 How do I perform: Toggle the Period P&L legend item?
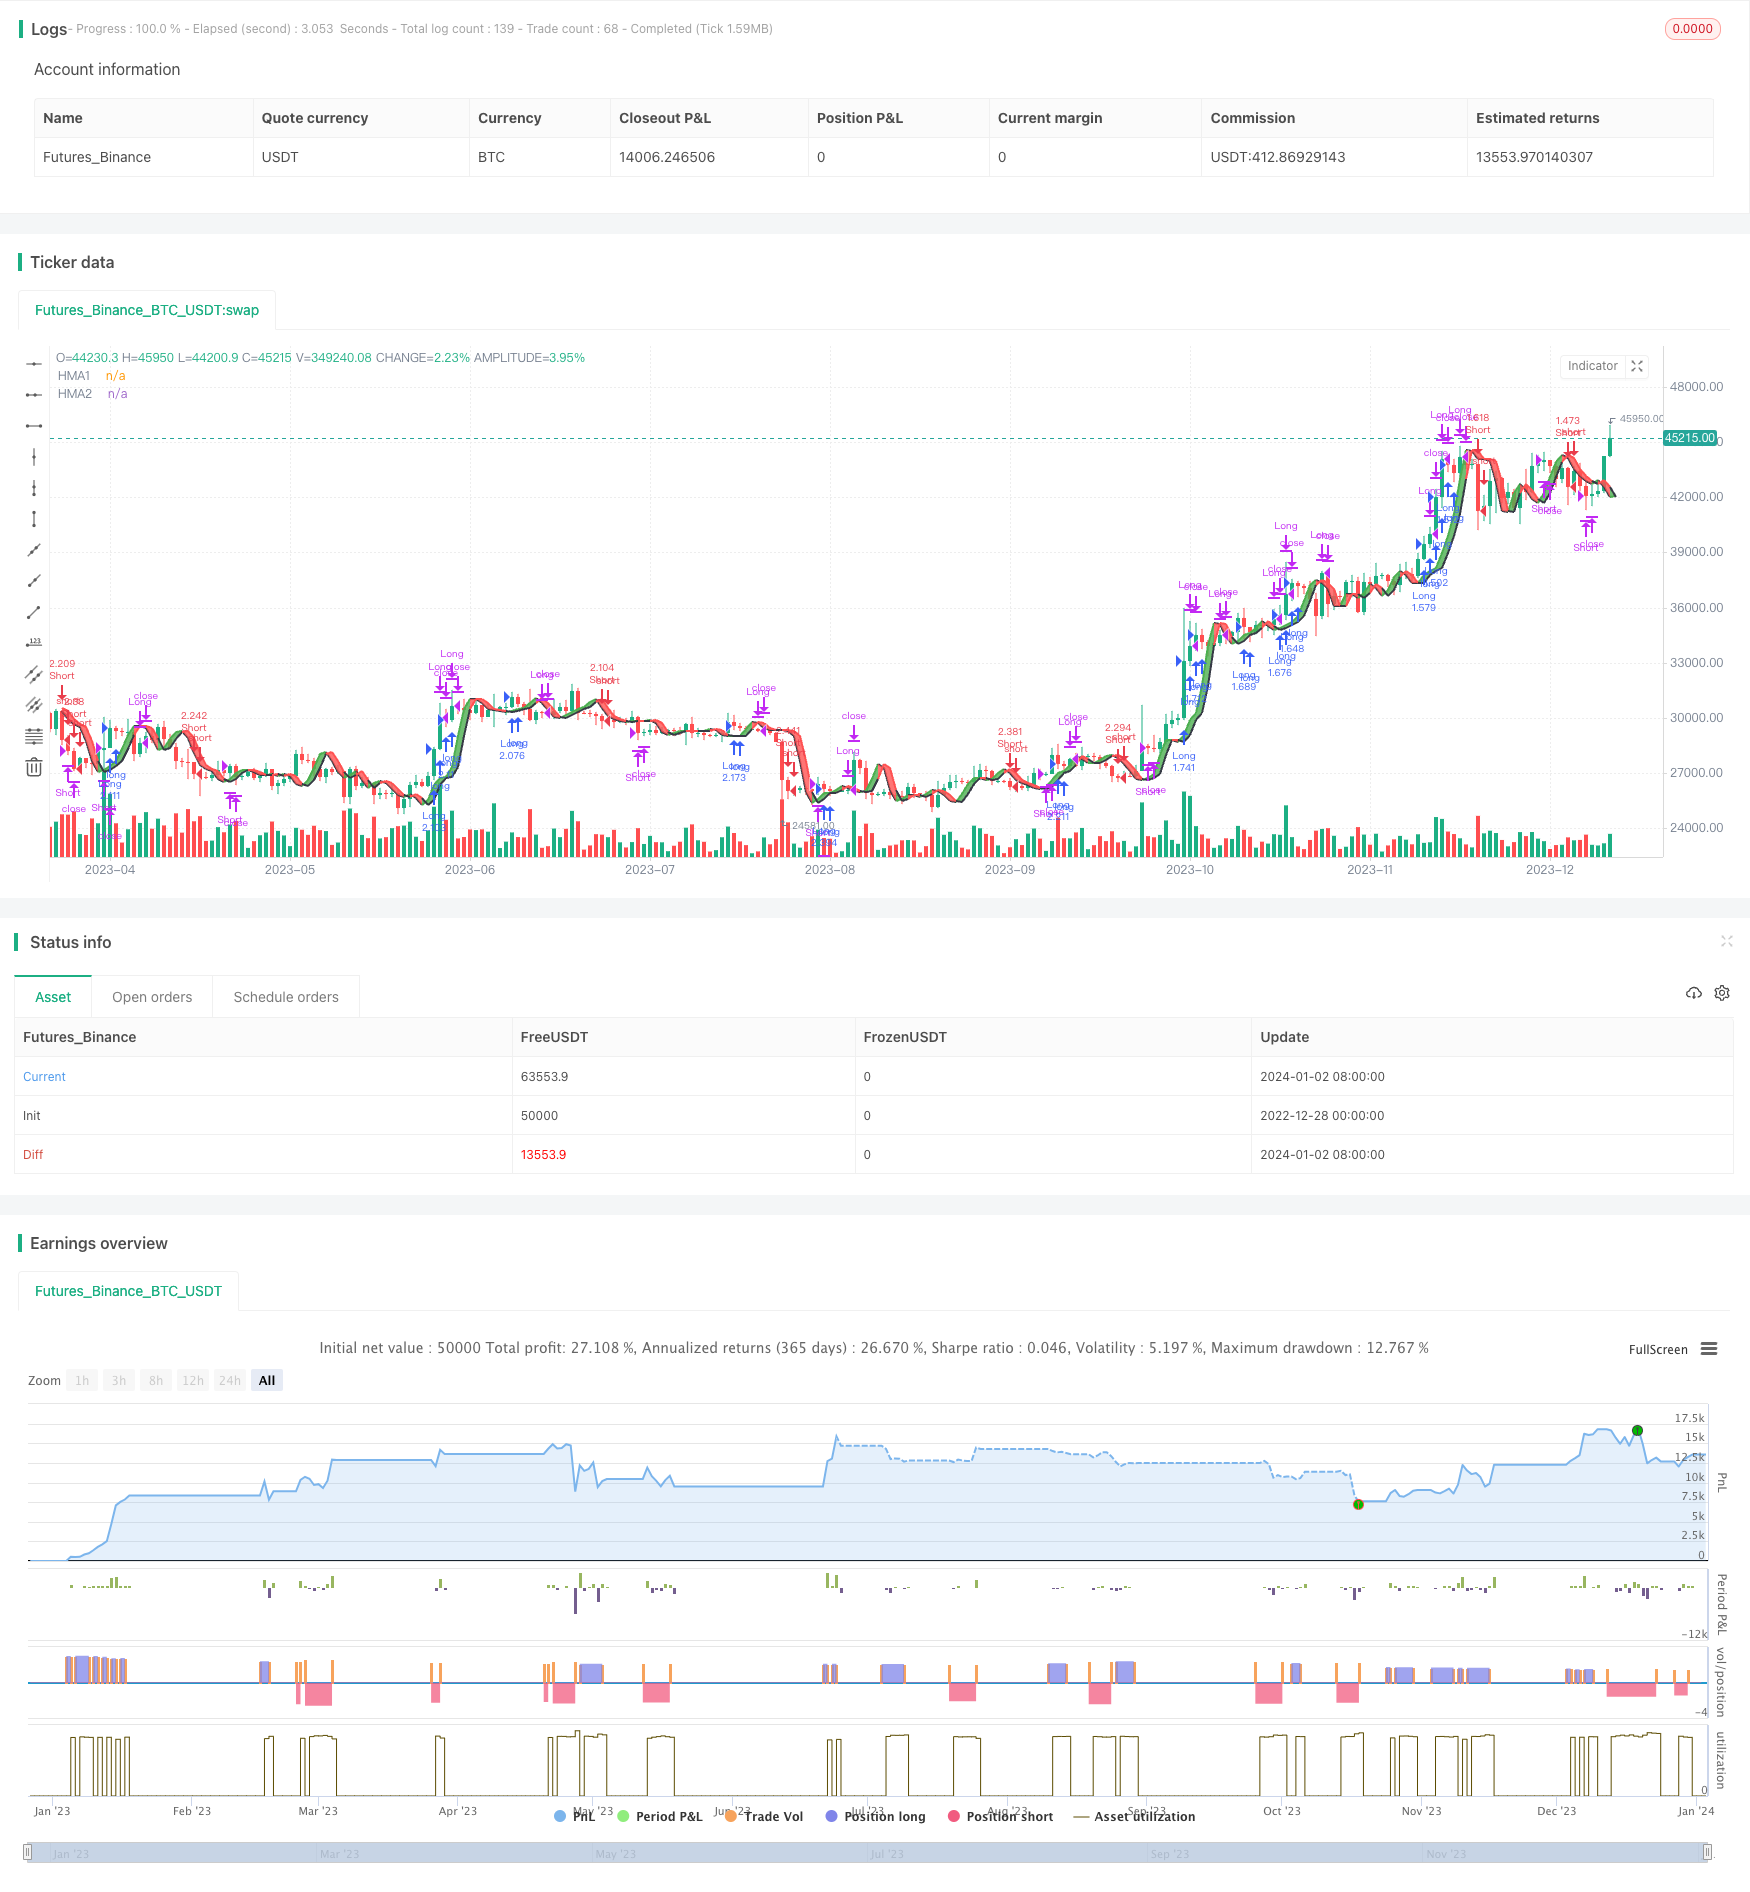point(660,1816)
